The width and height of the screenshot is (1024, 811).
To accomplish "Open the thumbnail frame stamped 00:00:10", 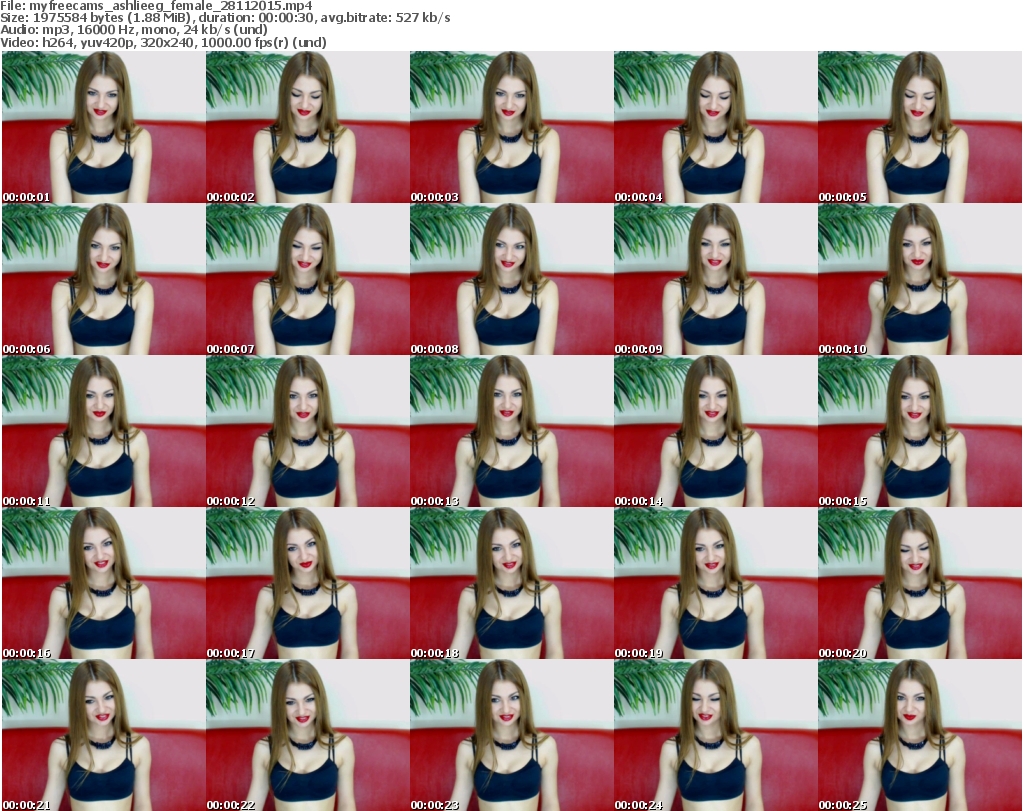I will pos(920,279).
